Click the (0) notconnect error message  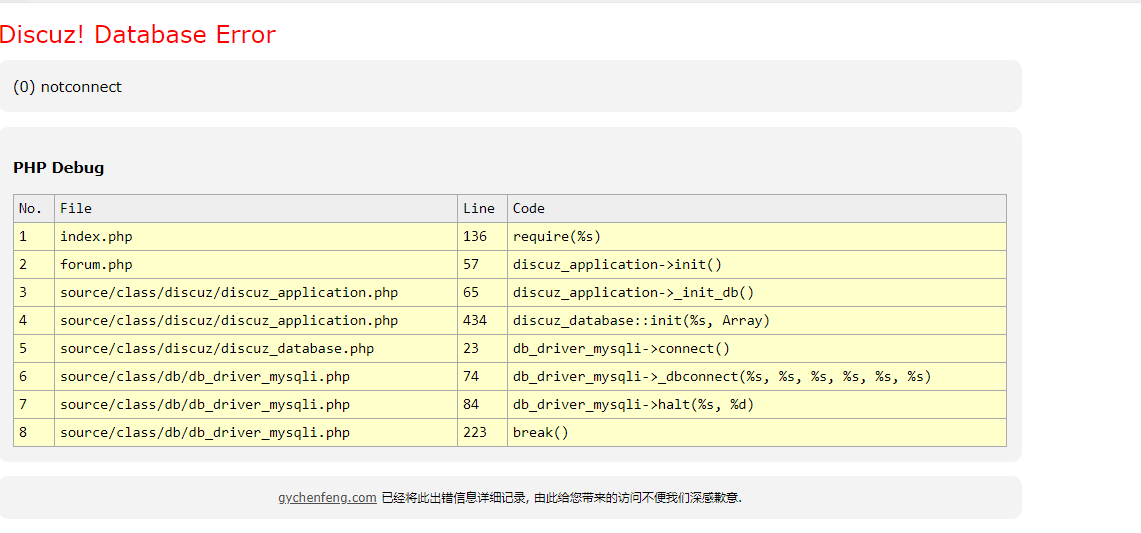pyautogui.click(x=67, y=87)
